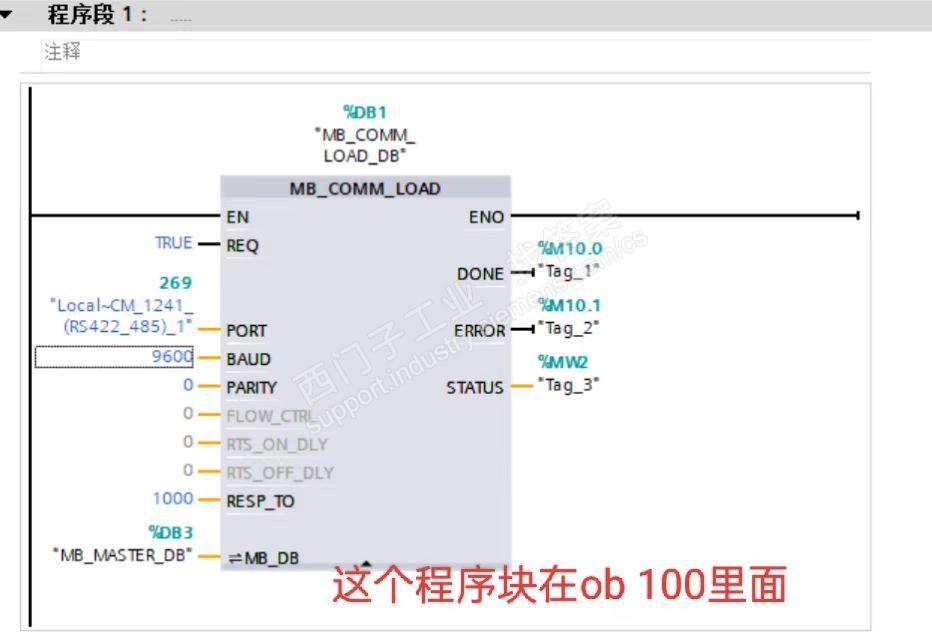Select the %MW2 address
The image size is (932, 632).
[x=562, y=362]
